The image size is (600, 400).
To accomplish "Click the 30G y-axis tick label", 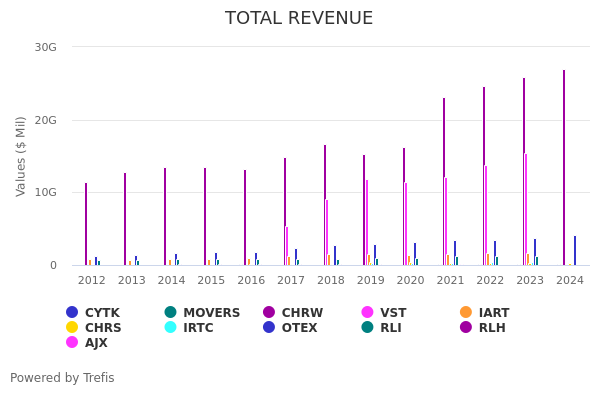I will tap(45, 47).
